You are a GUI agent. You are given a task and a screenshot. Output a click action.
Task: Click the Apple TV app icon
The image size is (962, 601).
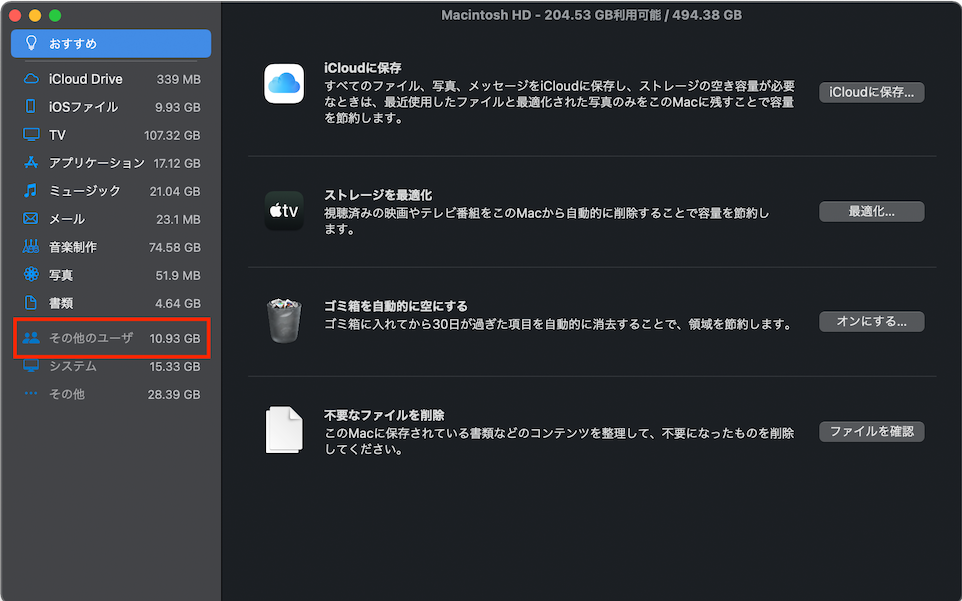(x=284, y=210)
